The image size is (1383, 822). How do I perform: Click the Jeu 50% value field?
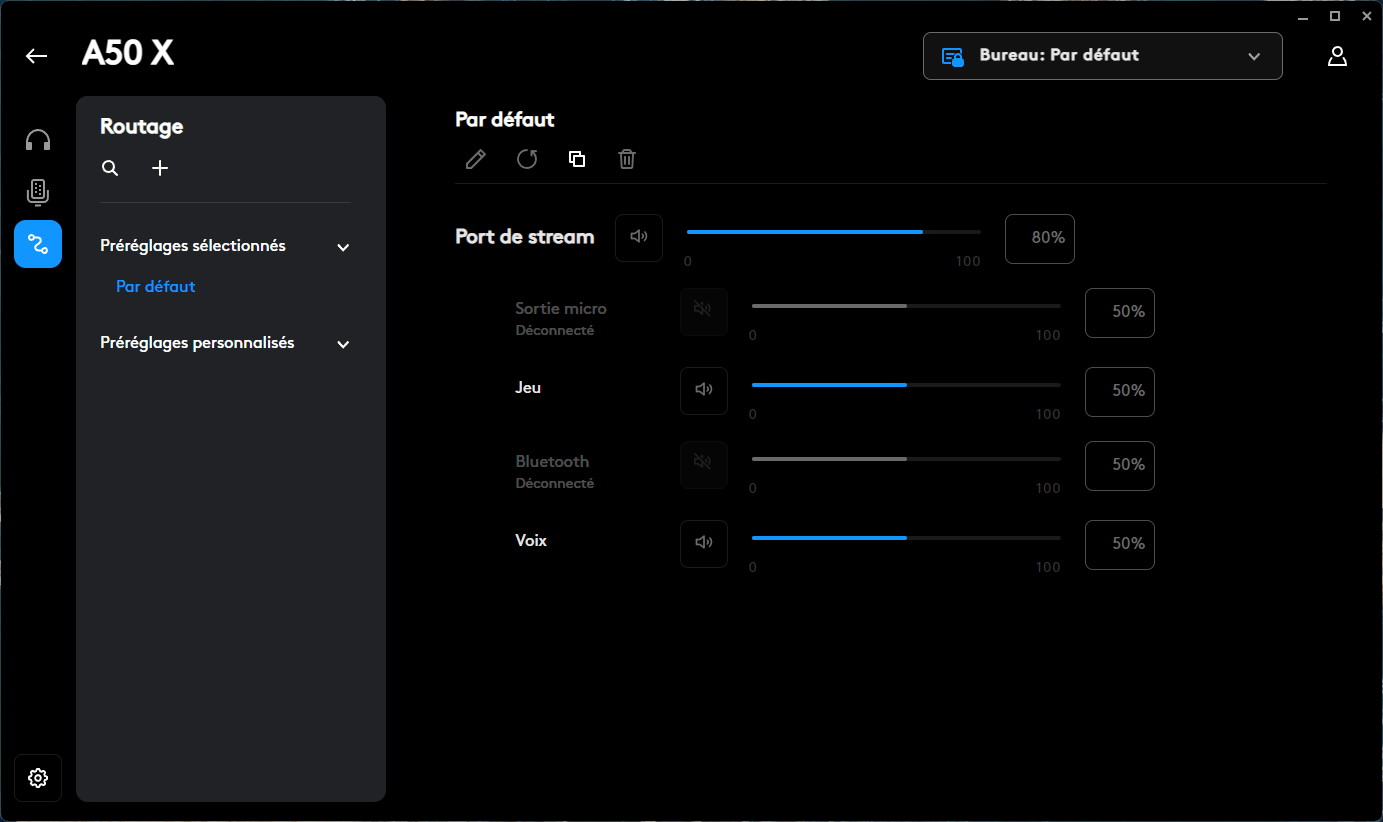(1120, 391)
